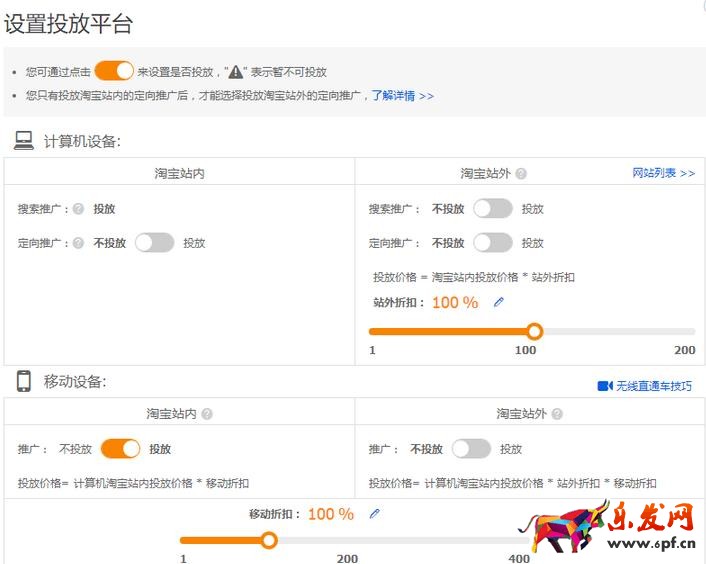Click help icon beside computer 淘宝站内 搜索推广
This screenshot has height=564, width=706.
(x=78, y=209)
